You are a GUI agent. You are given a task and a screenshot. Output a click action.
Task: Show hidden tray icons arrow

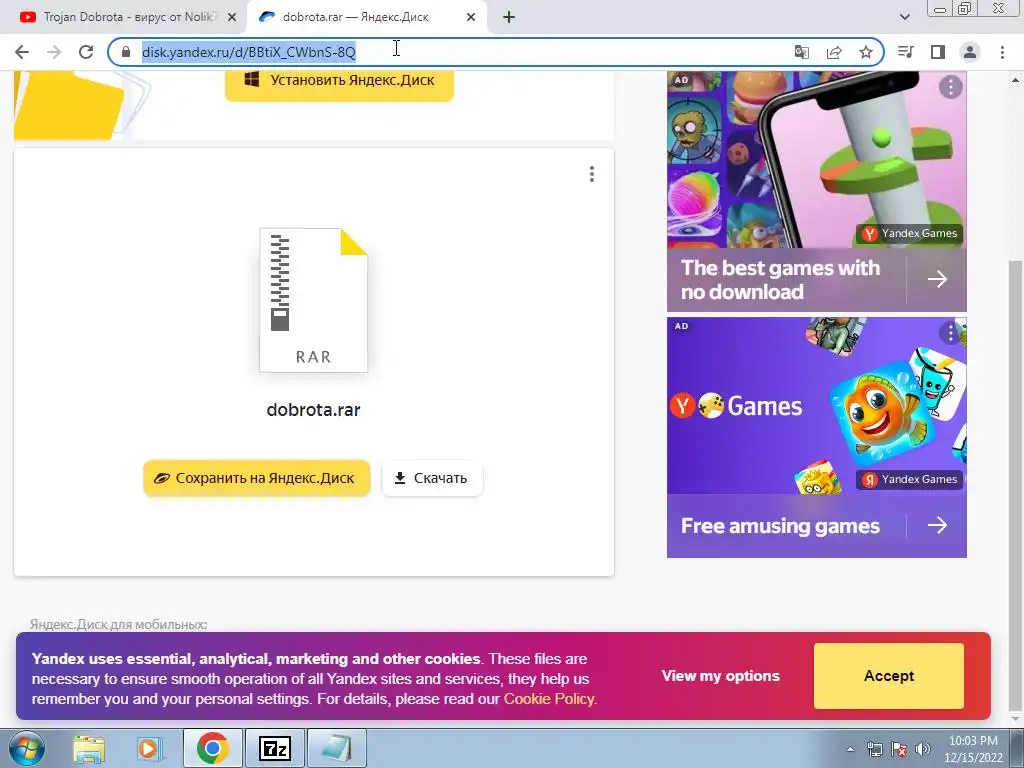[x=850, y=749]
